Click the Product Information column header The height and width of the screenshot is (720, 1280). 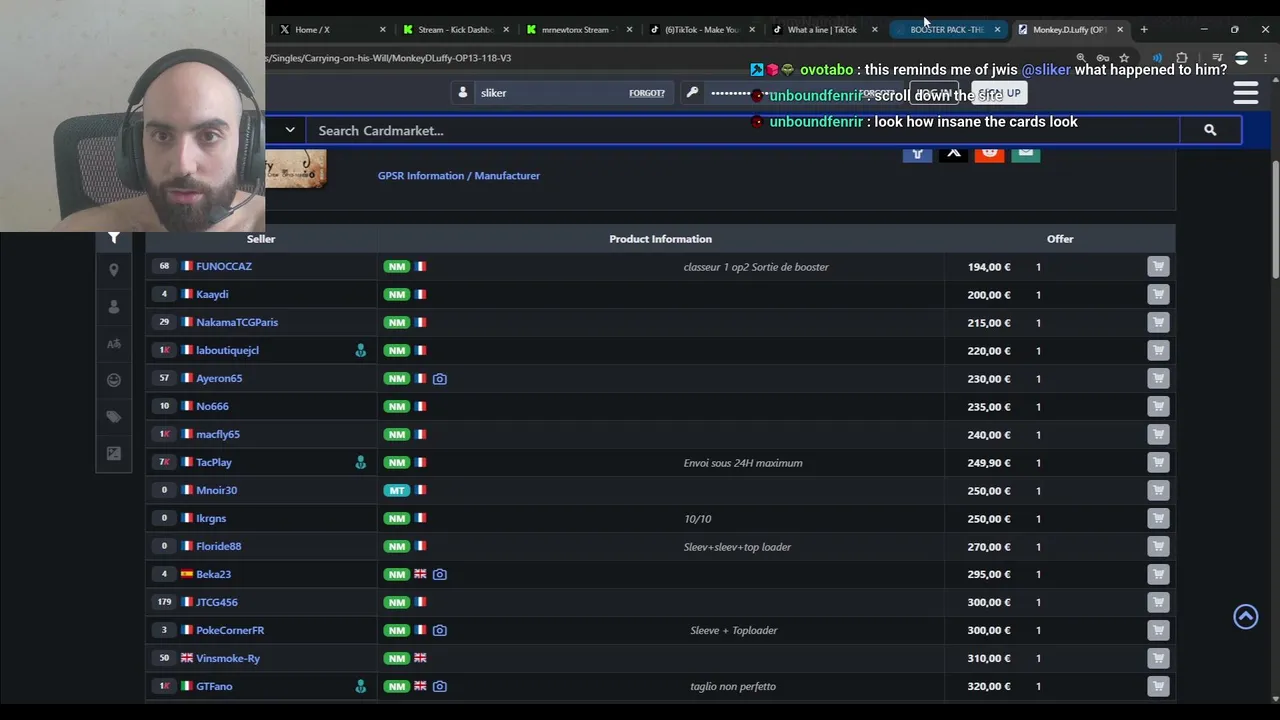tap(660, 239)
